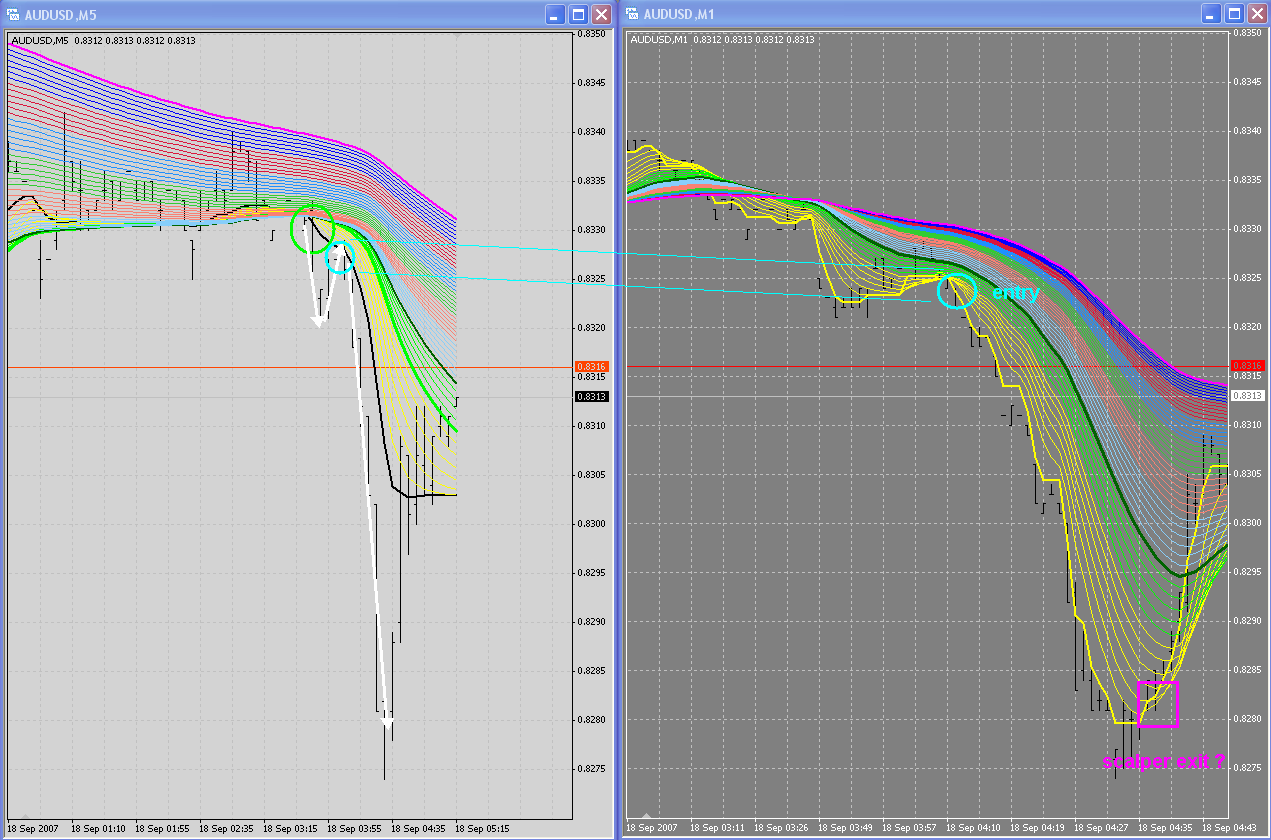Click 0.8275 on the M5 price scale
This screenshot has height=840, width=1271.
593,769
